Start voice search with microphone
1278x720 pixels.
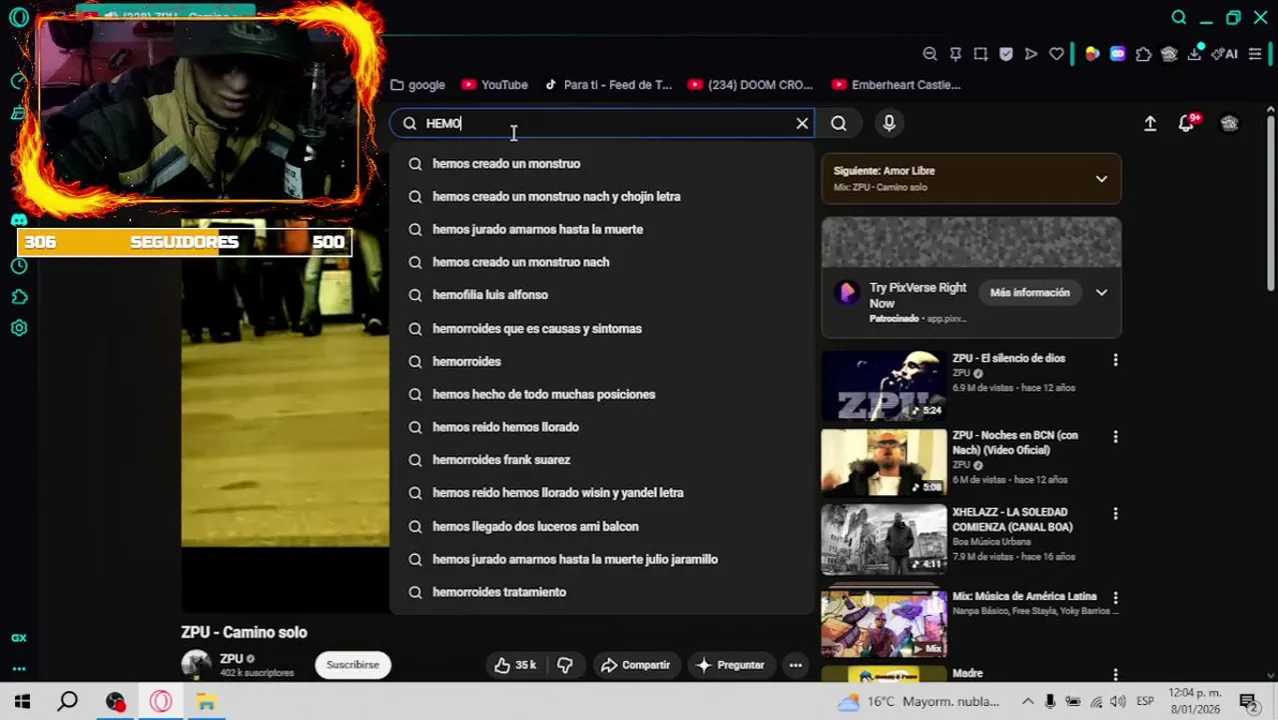889,123
